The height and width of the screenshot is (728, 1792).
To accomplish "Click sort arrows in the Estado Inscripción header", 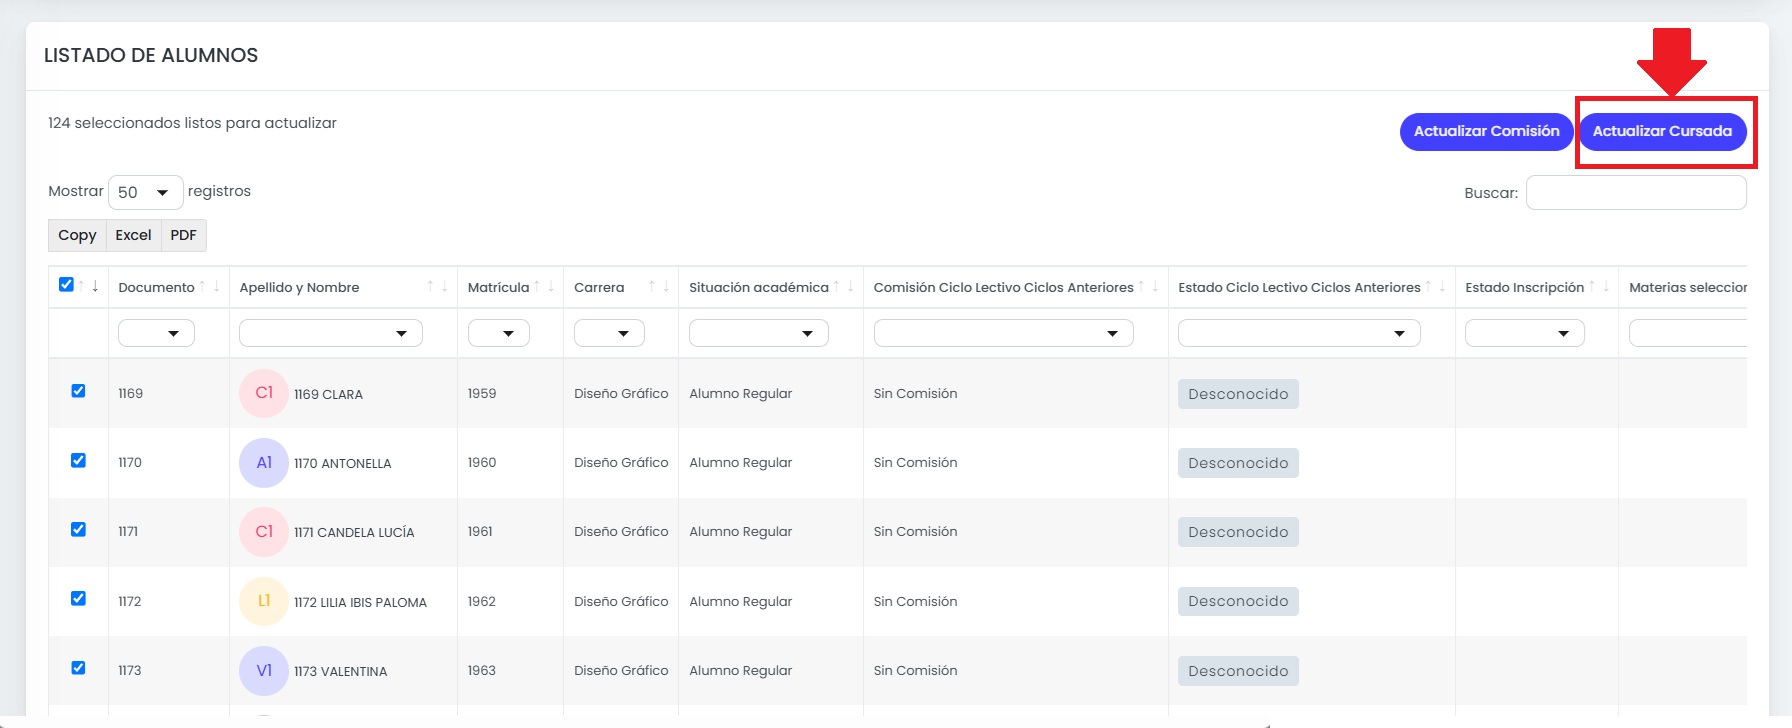I will click(1599, 287).
